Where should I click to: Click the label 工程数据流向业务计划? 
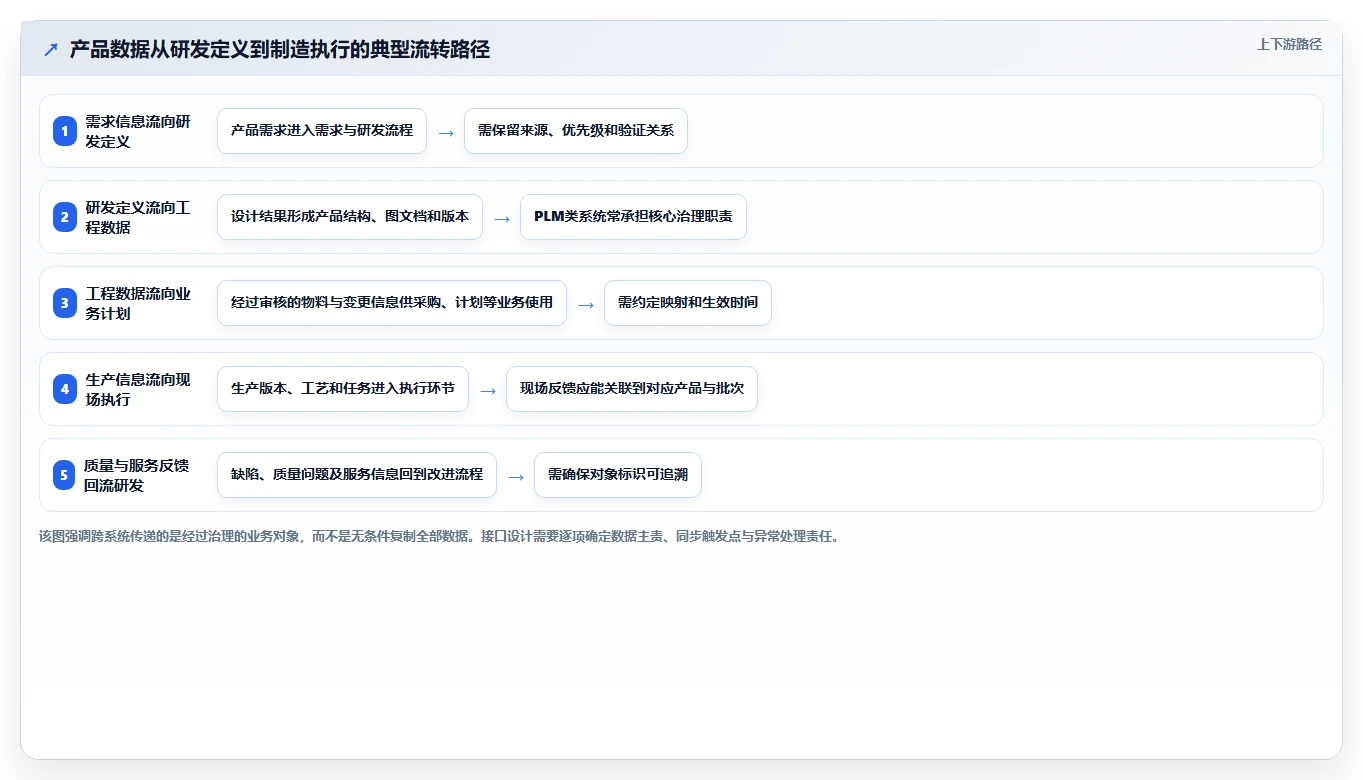[138, 303]
